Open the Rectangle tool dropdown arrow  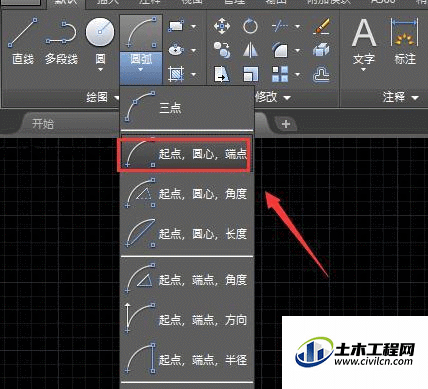[x=193, y=26]
